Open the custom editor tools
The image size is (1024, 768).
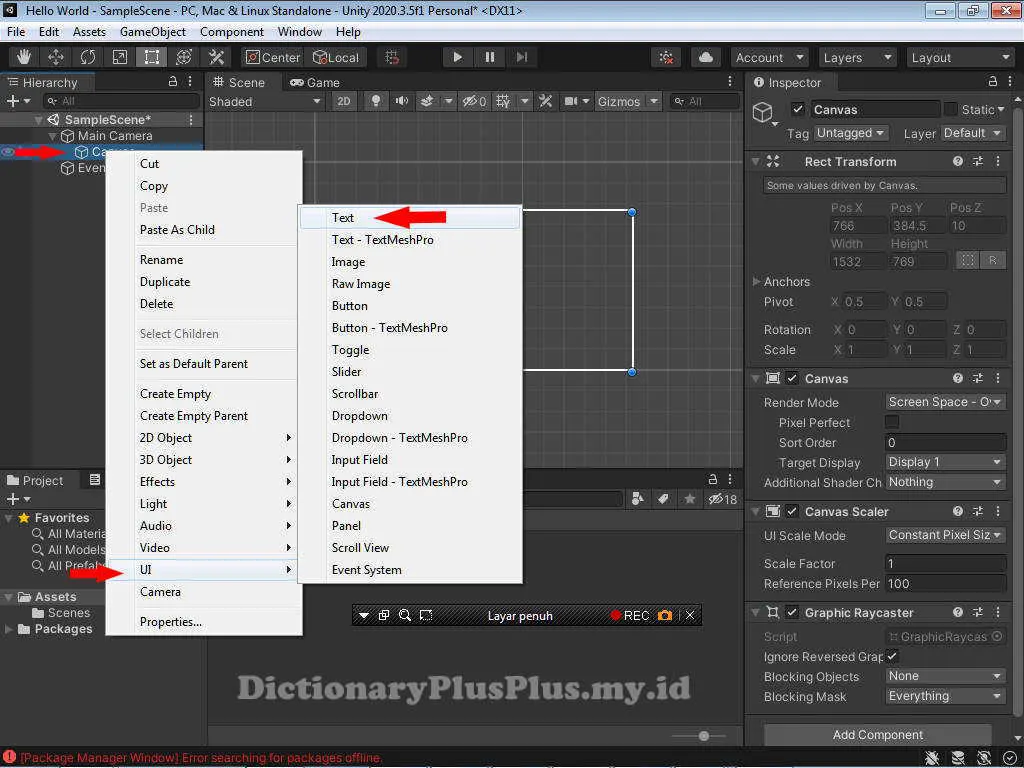[x=216, y=57]
